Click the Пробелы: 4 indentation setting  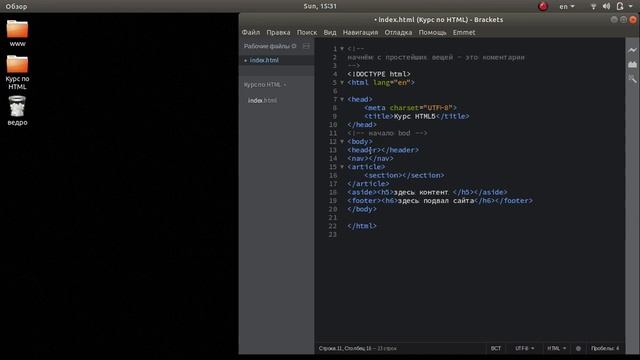click(x=605, y=349)
